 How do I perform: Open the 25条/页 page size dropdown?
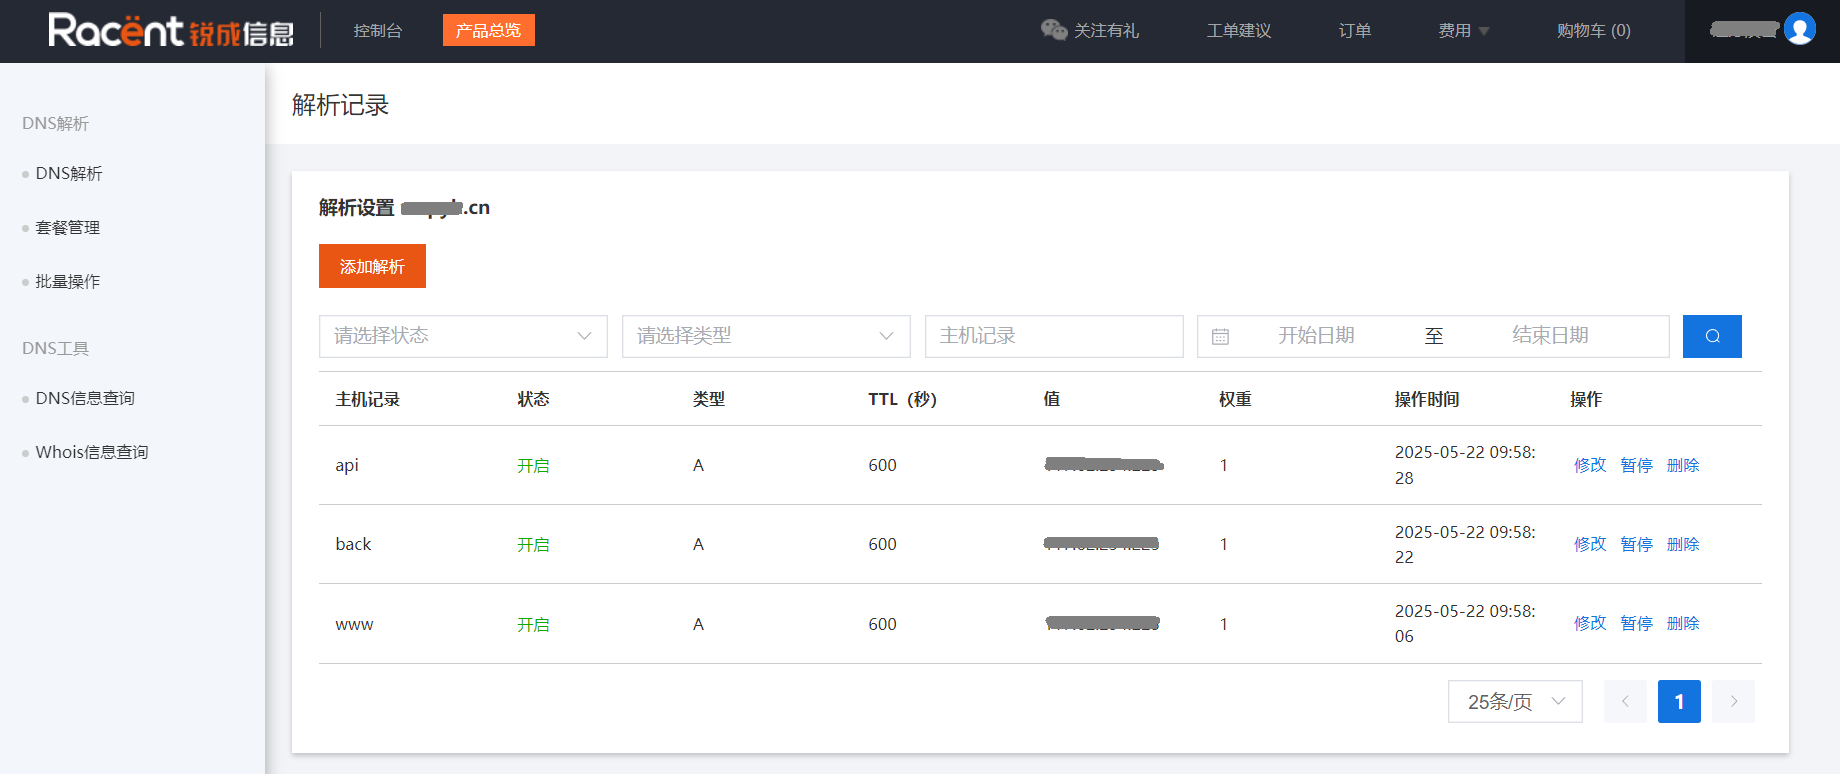click(x=1515, y=701)
